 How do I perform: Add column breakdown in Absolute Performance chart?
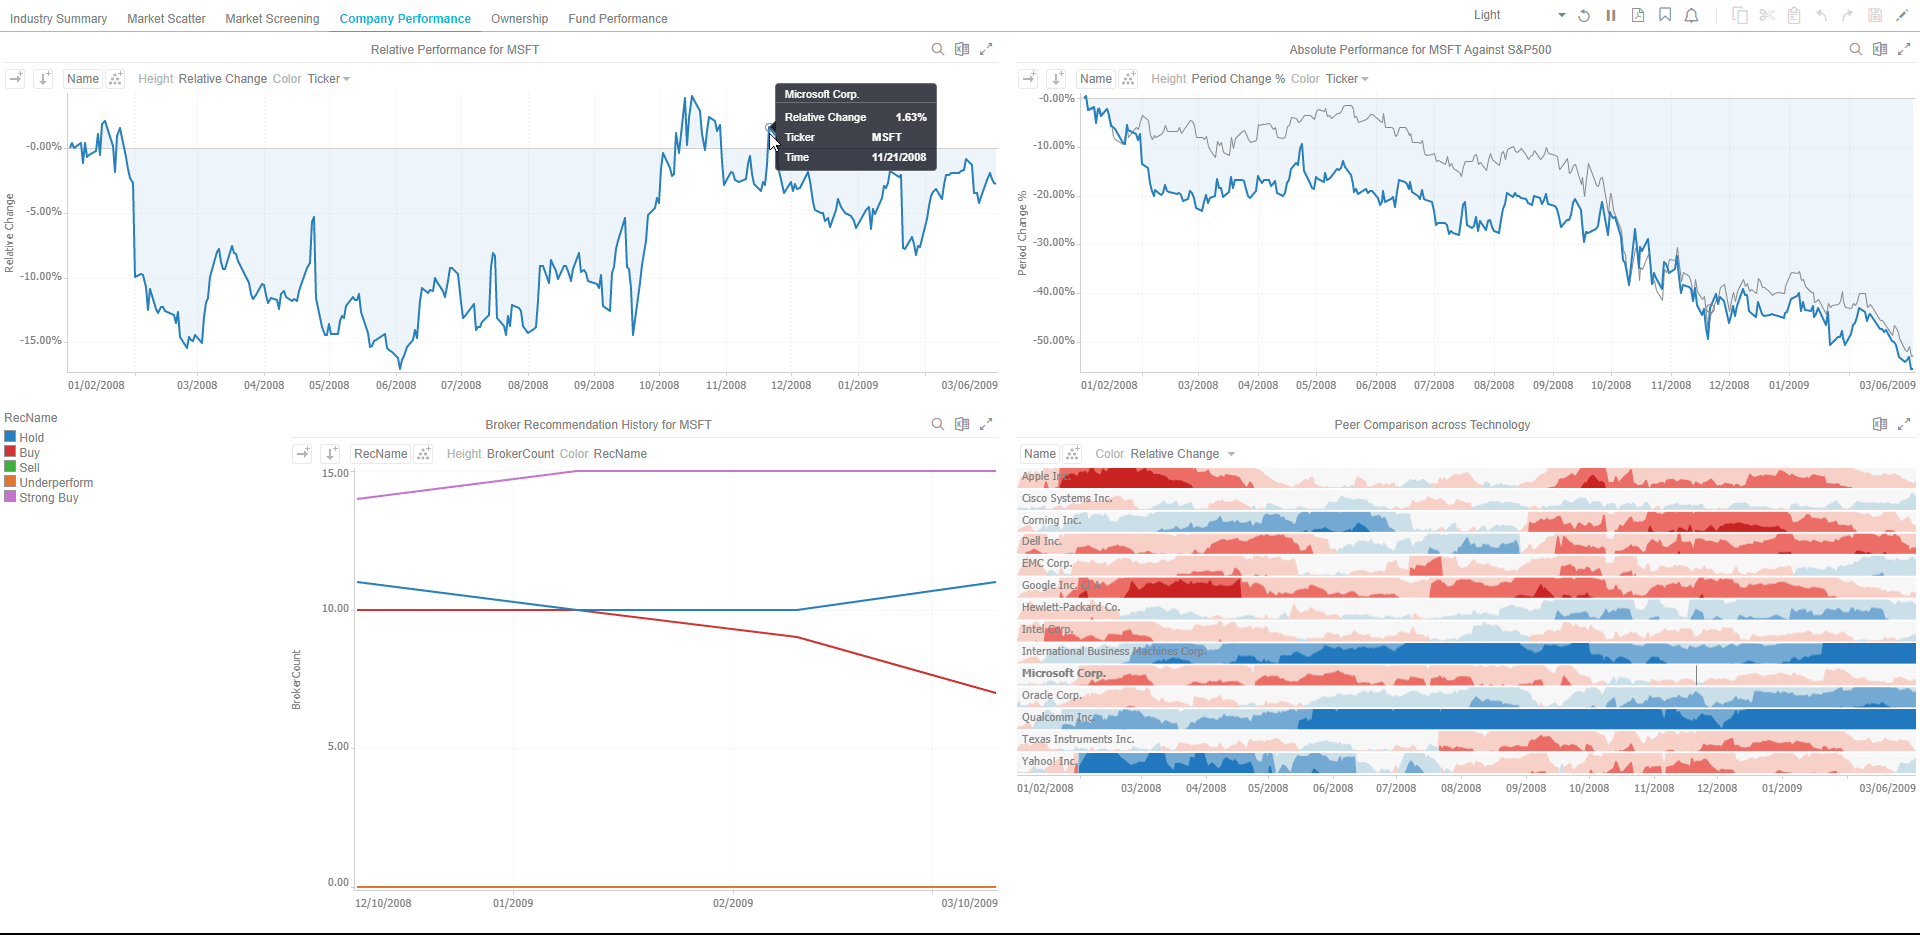[x=1028, y=78]
